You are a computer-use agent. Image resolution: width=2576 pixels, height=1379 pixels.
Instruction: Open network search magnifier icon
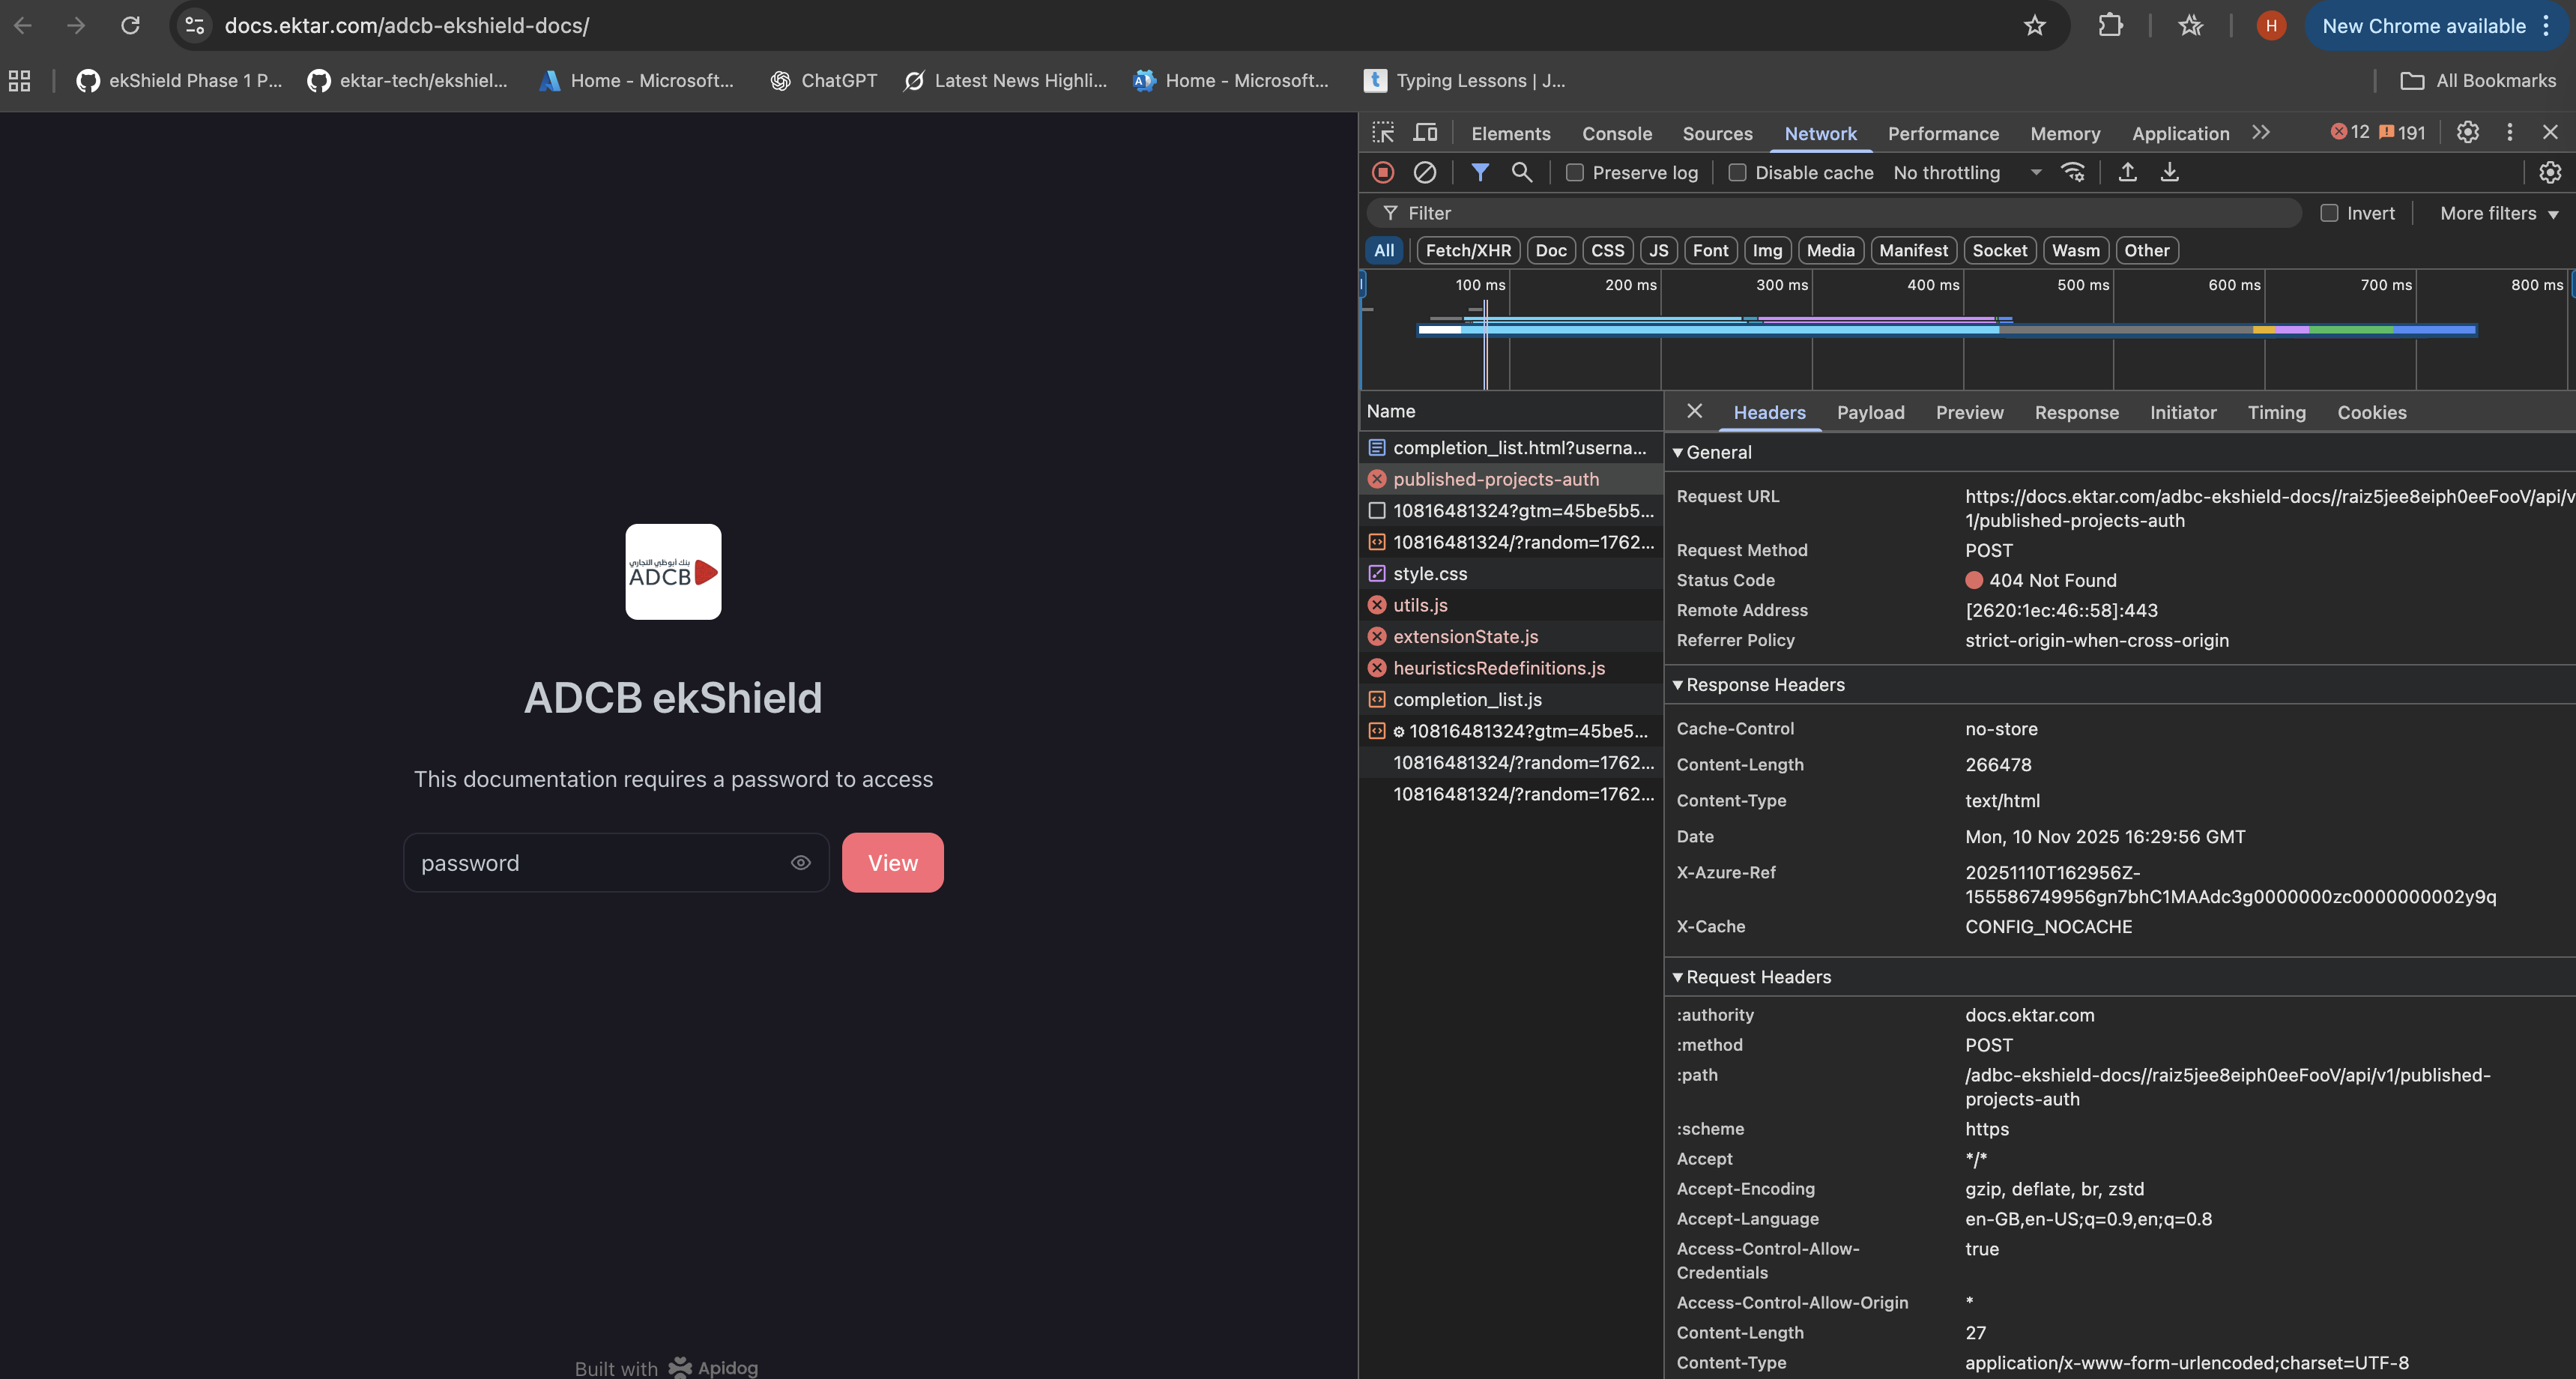(1521, 172)
